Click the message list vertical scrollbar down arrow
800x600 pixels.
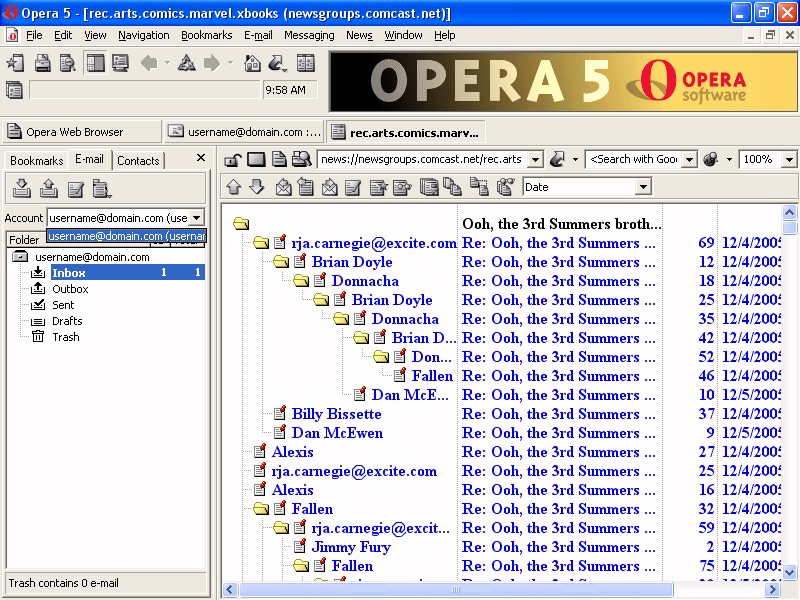(x=789, y=572)
